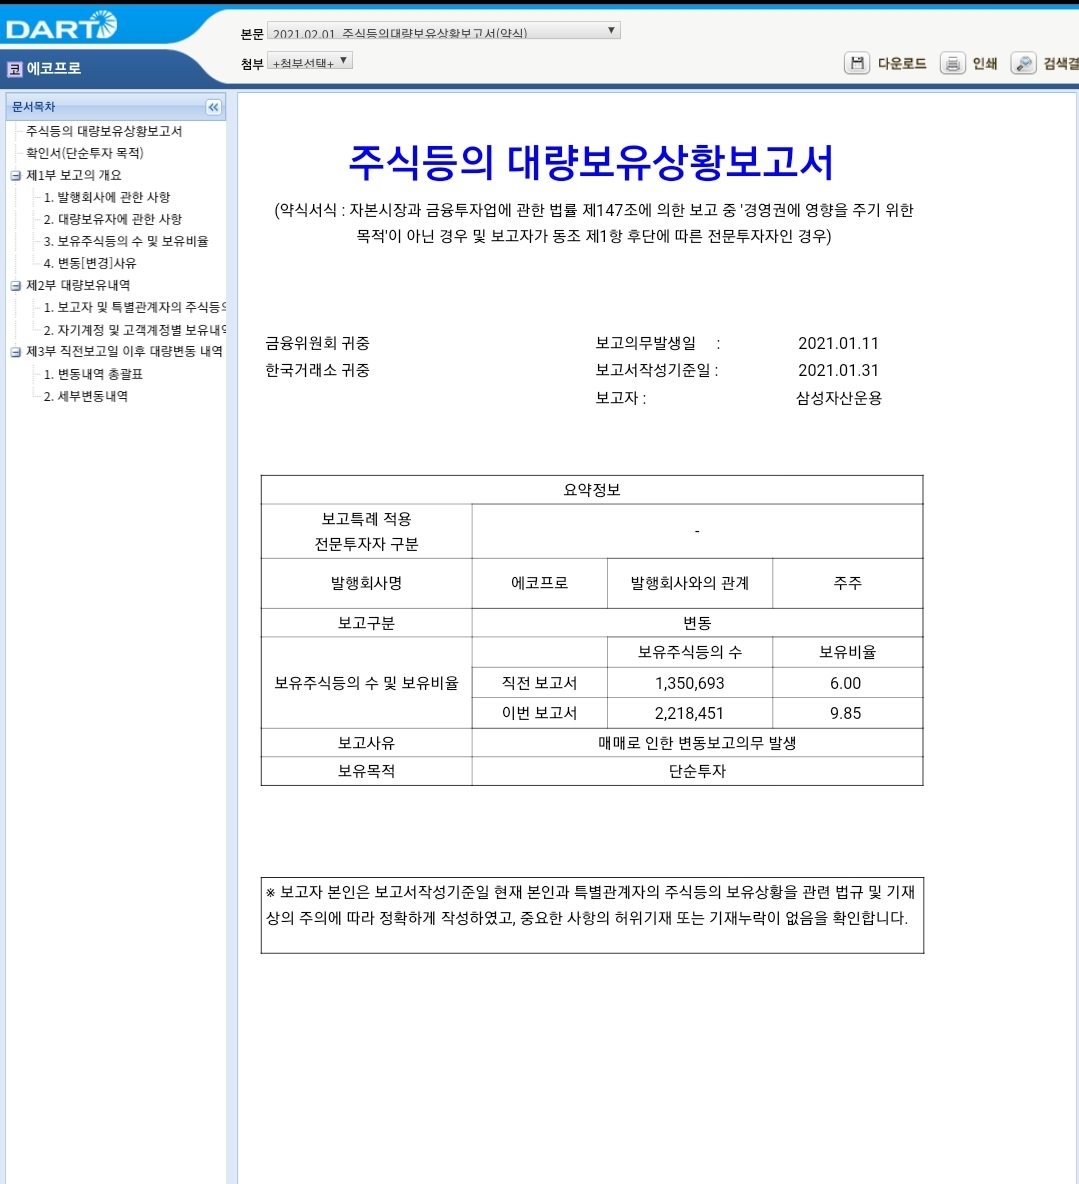Open 확인서(단순투자 목적) in contents
Image resolution: width=1079 pixels, height=1184 pixels.
[85, 153]
